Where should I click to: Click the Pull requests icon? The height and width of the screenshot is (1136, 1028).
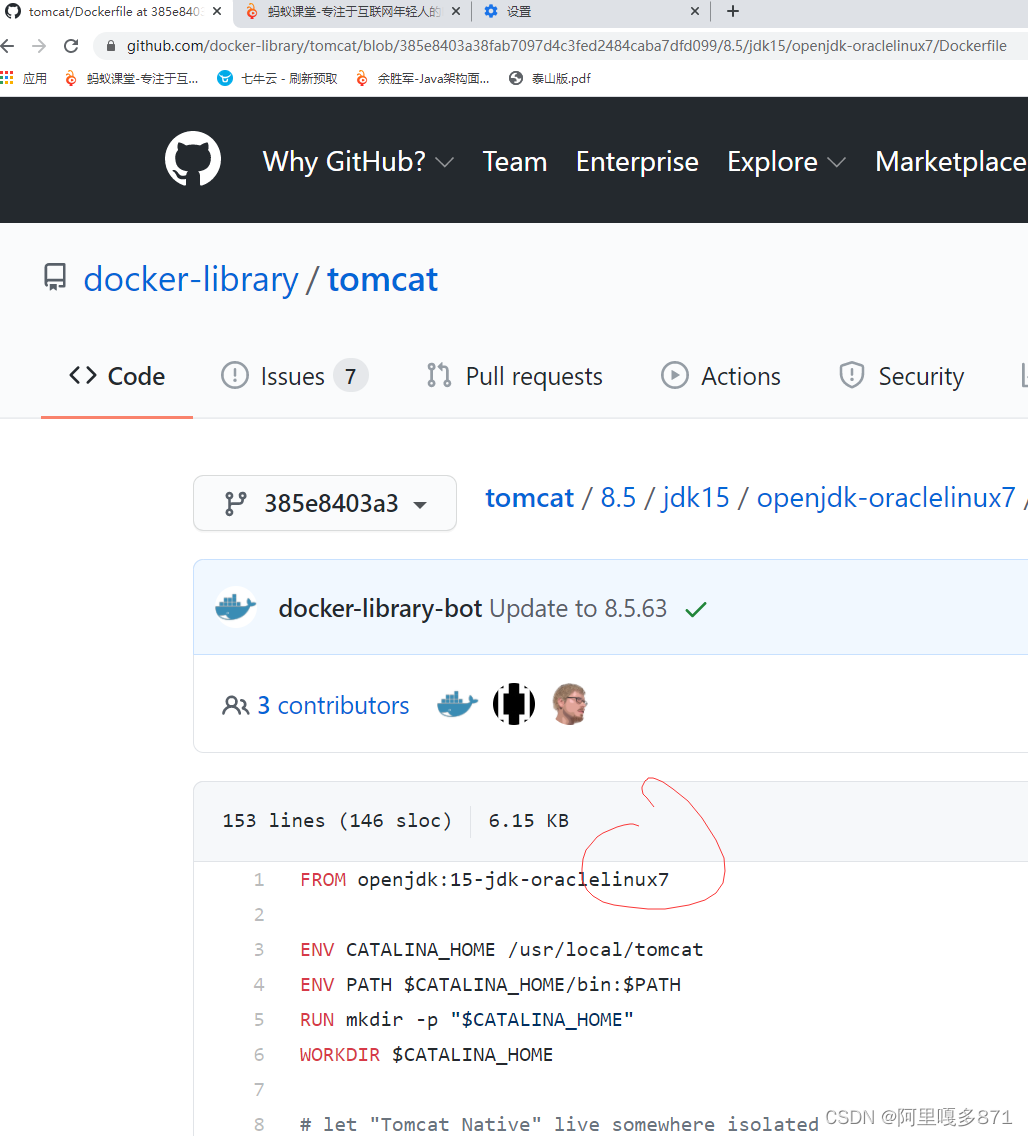439,375
